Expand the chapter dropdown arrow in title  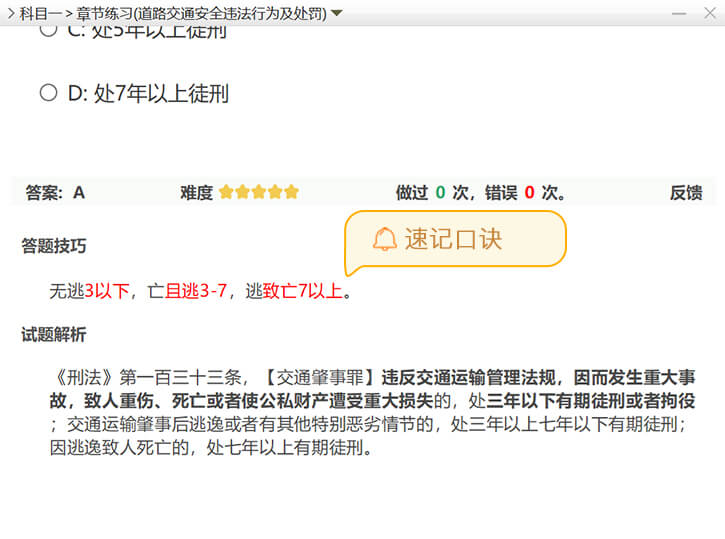click(x=337, y=13)
